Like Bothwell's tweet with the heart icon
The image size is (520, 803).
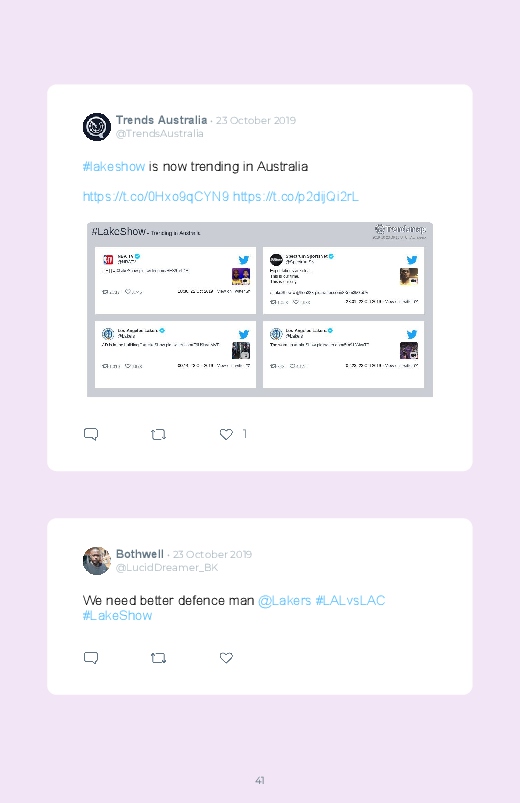tap(226, 658)
